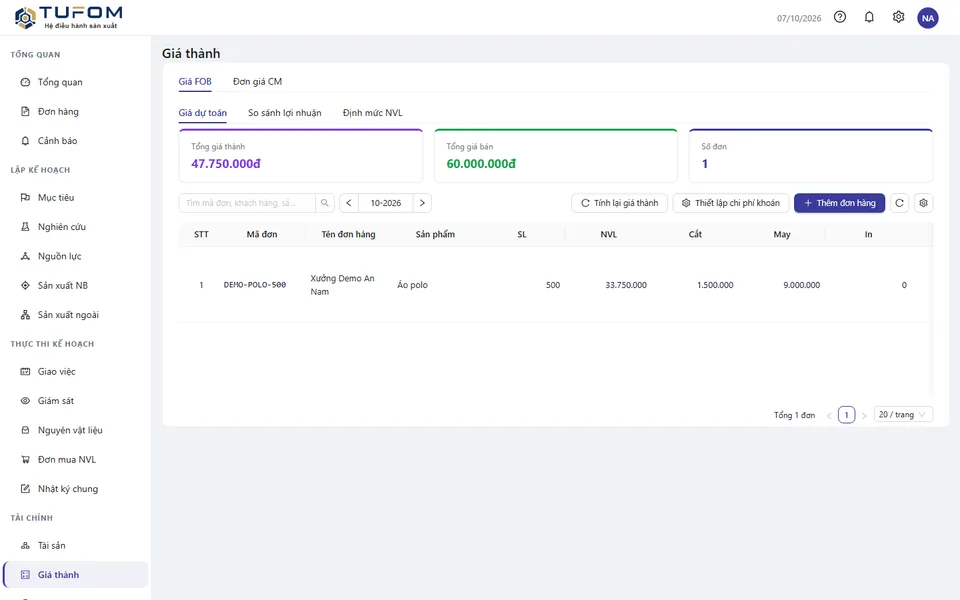The width and height of the screenshot is (960, 600).
Task: Open Nhật ký chung sidebar item
Action: pos(75,489)
